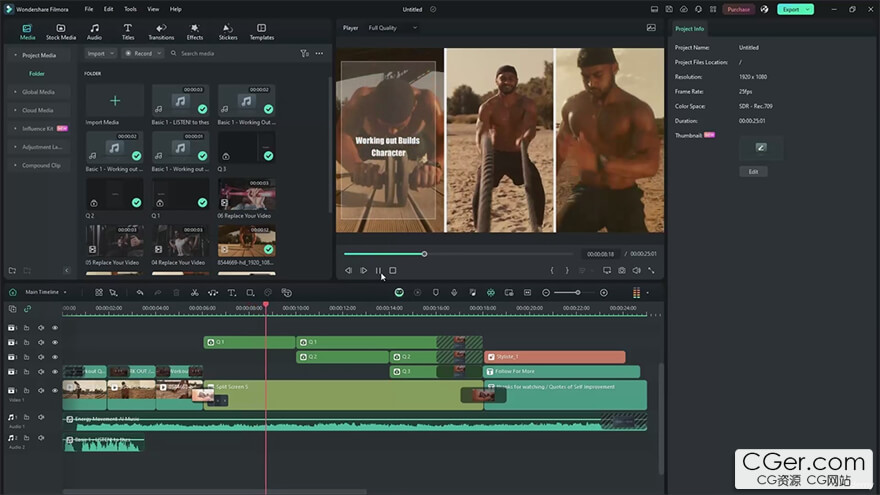Open the Templates tab
Image resolution: width=880 pixels, height=495 pixels.
(262, 32)
